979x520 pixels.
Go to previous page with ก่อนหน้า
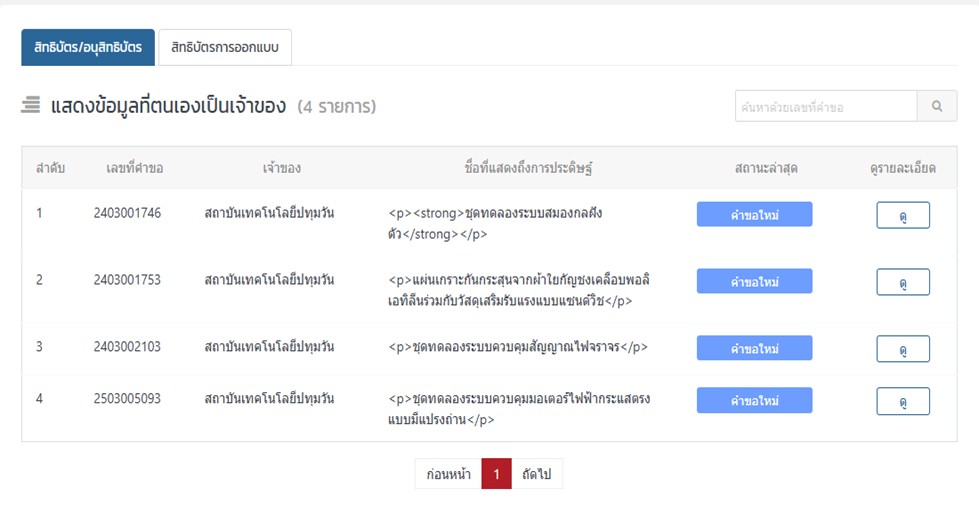tap(448, 474)
